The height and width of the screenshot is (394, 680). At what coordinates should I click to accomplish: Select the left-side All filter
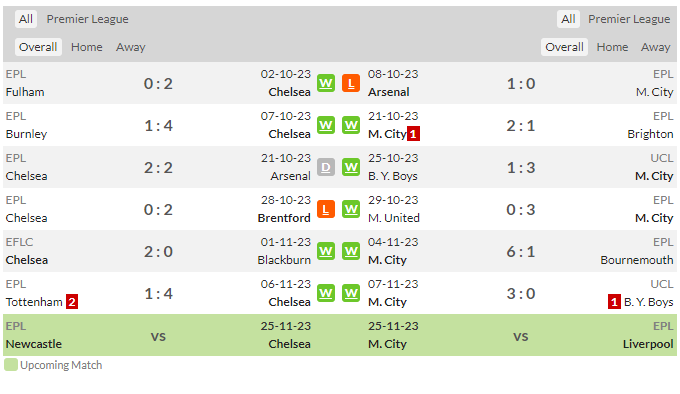point(26,19)
